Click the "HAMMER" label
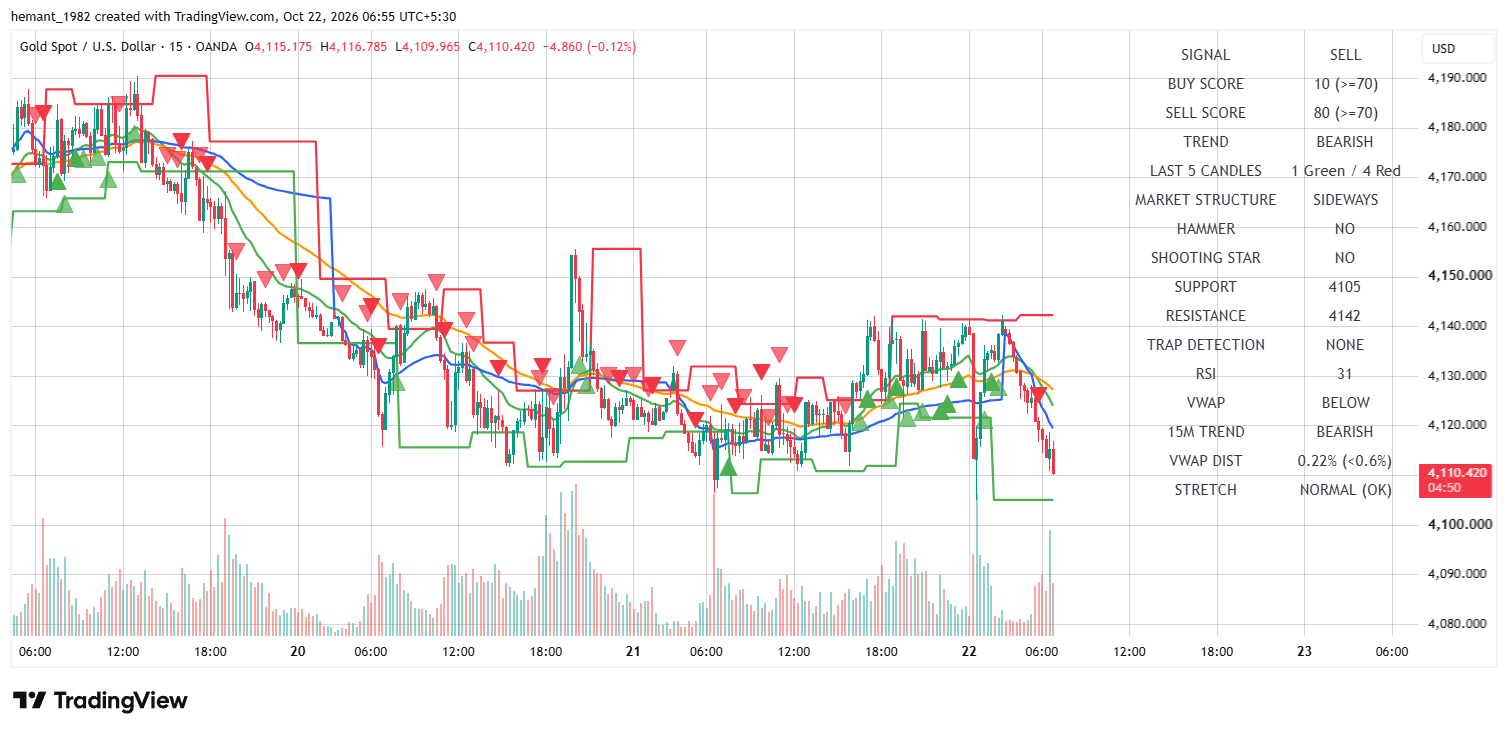The height and width of the screenshot is (733, 1508). pos(1205,229)
